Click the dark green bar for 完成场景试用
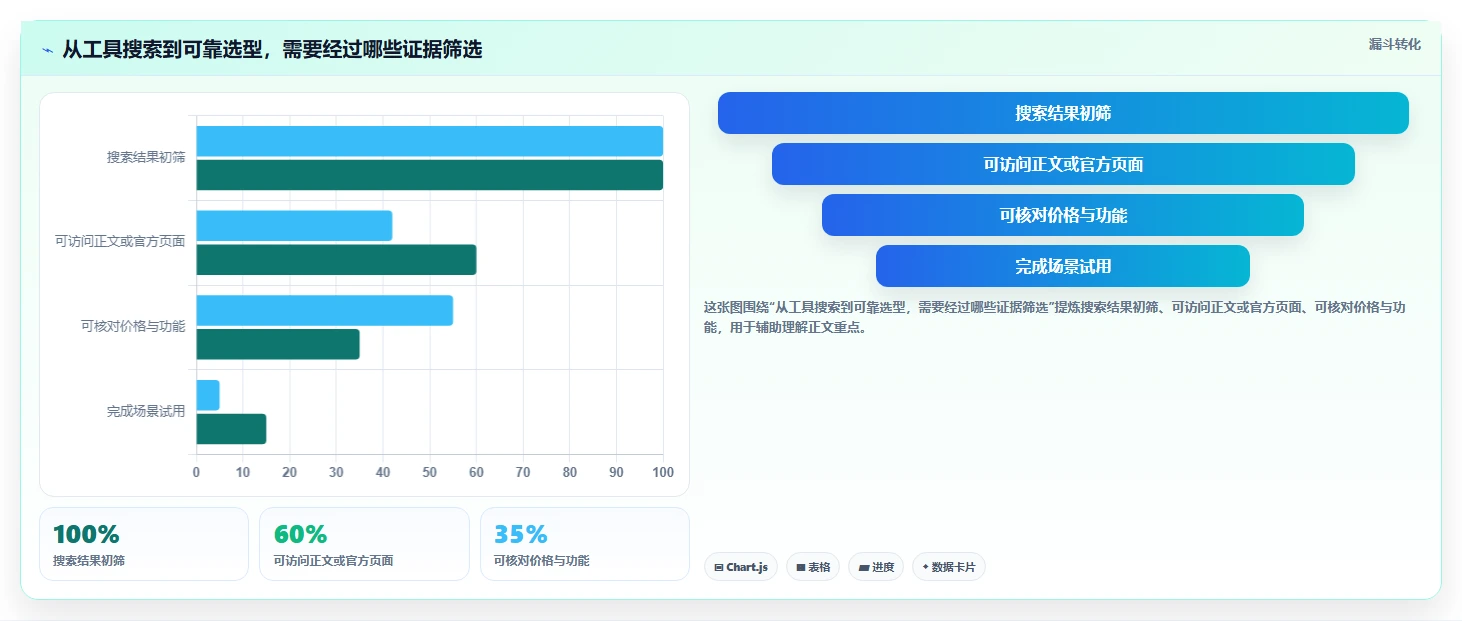1462x621 pixels. coord(231,429)
